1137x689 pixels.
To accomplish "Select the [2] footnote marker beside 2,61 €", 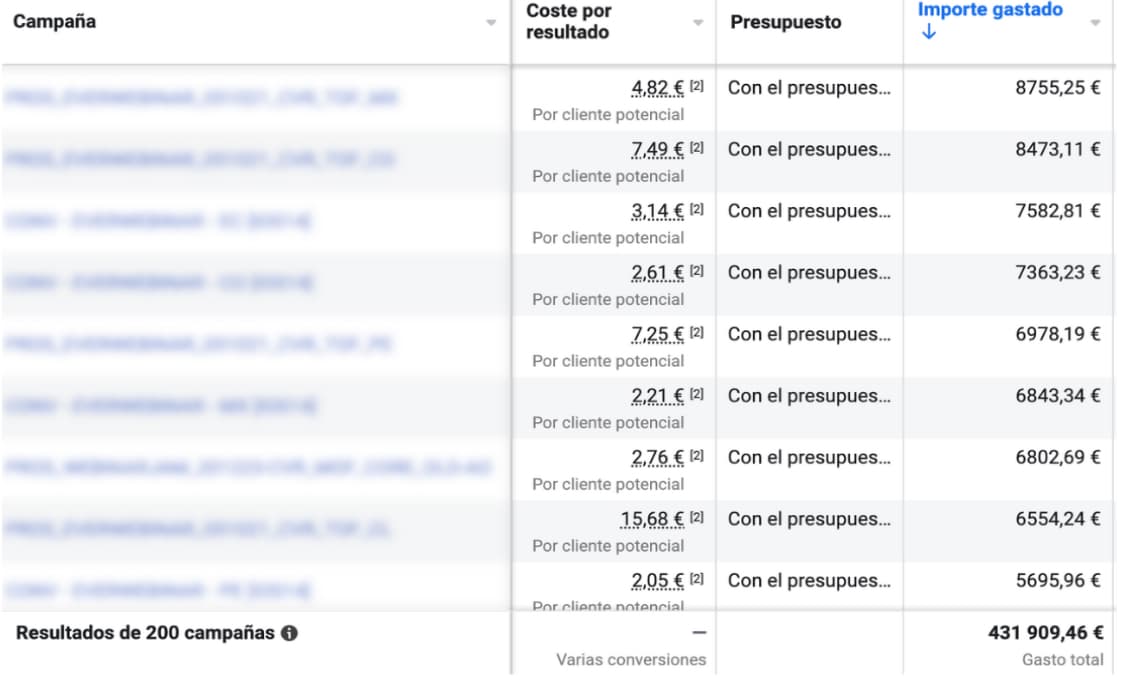I will [x=697, y=272].
